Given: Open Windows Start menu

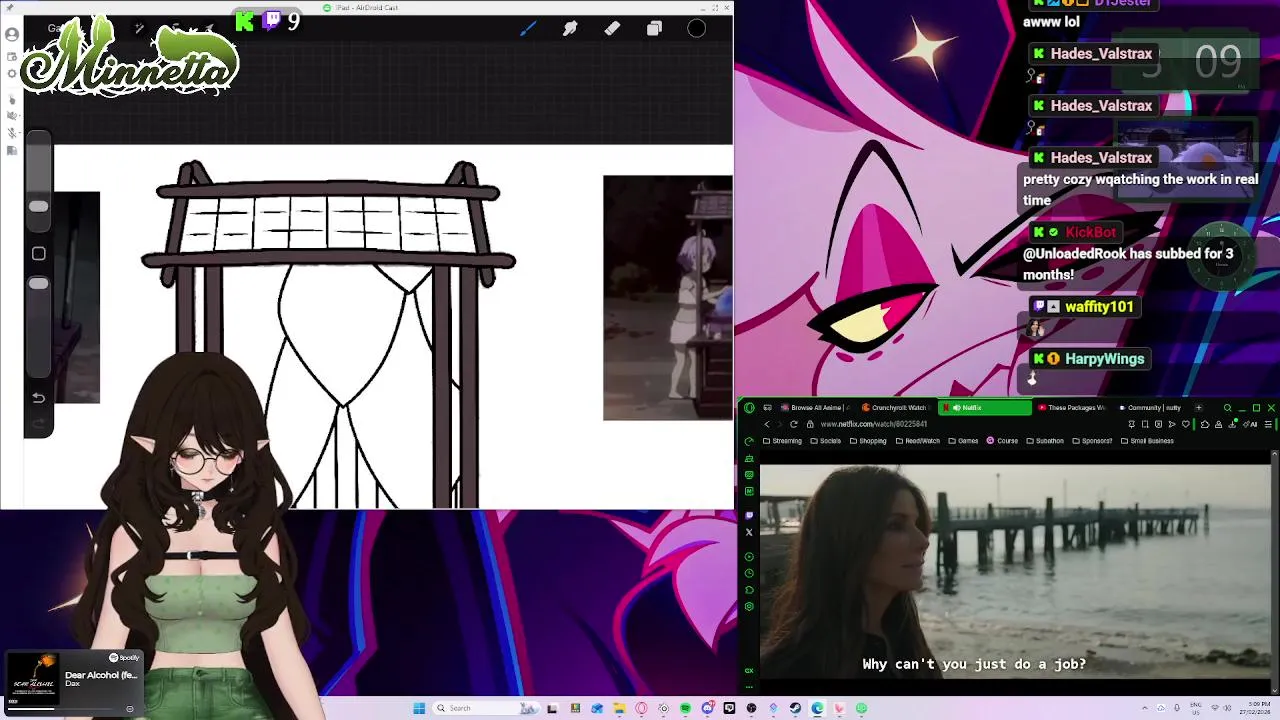Looking at the screenshot, I should tap(419, 708).
